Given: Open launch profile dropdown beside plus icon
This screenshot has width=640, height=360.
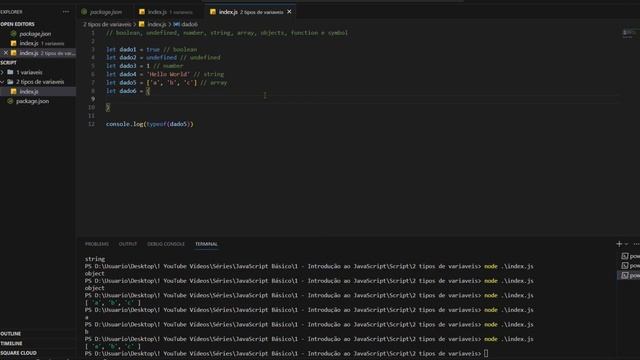Looking at the screenshot, I should pyautogui.click(x=627, y=244).
